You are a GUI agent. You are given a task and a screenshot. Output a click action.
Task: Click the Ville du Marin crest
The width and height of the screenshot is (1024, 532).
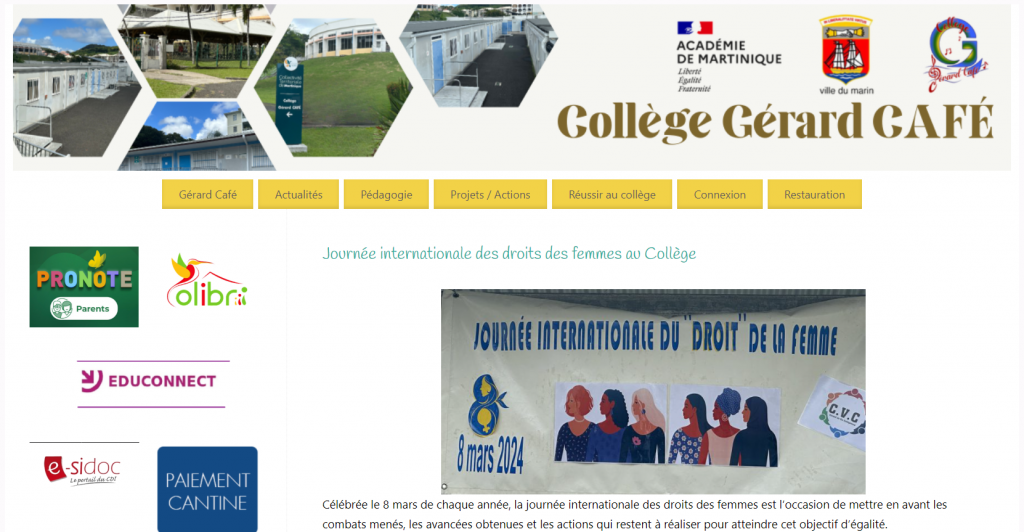846,55
